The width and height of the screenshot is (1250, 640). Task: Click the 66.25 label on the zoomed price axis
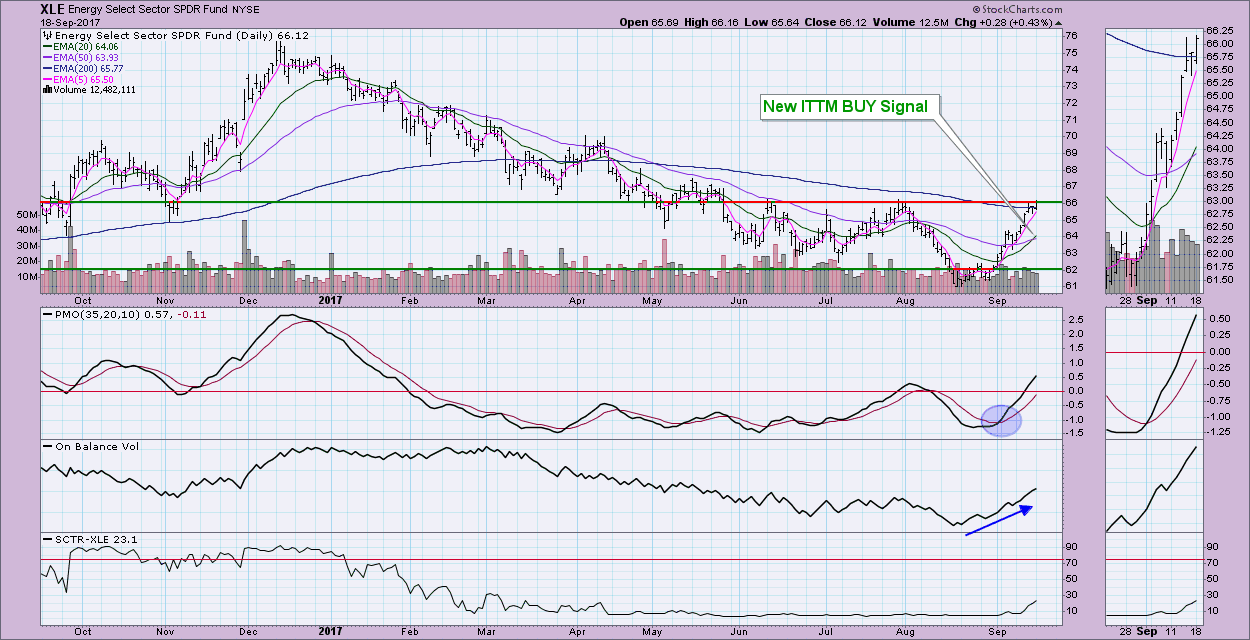tap(1219, 30)
